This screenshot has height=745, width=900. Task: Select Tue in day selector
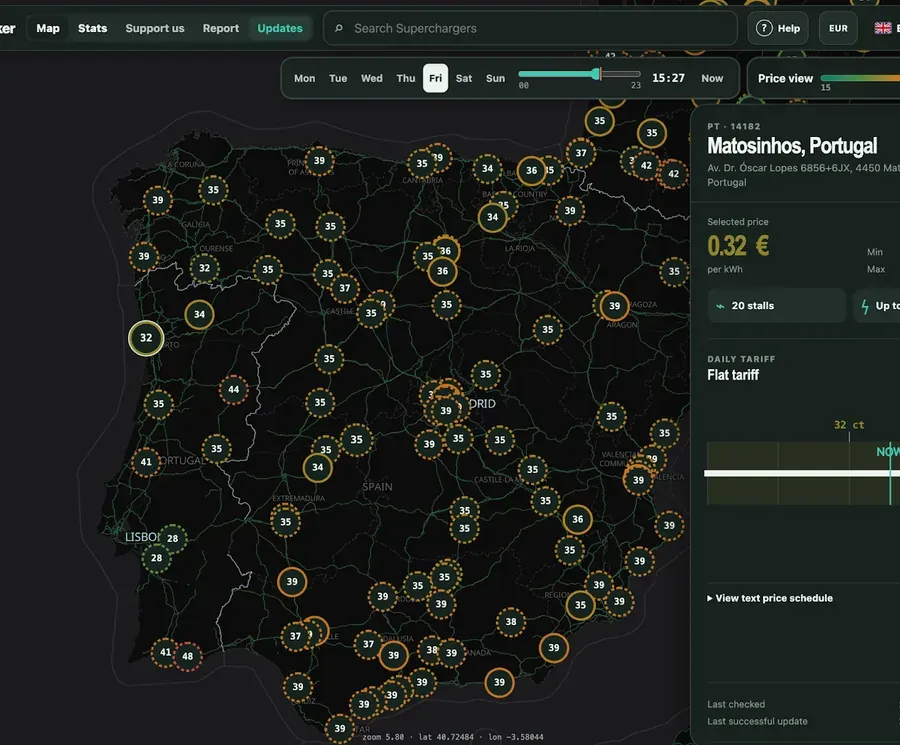(x=338, y=78)
